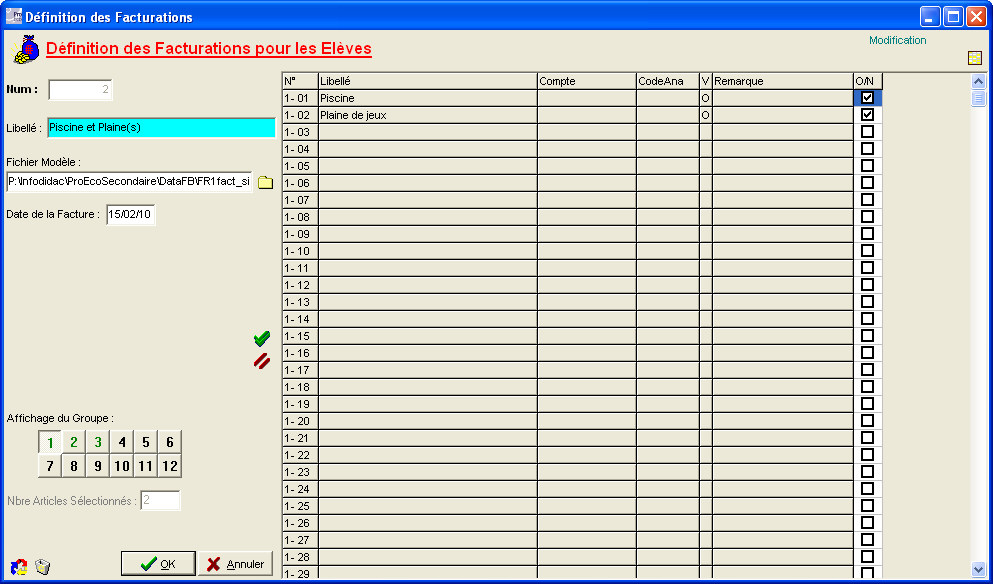Check the O/N box in row 1-20
This screenshot has width=993, height=584.
(868, 421)
